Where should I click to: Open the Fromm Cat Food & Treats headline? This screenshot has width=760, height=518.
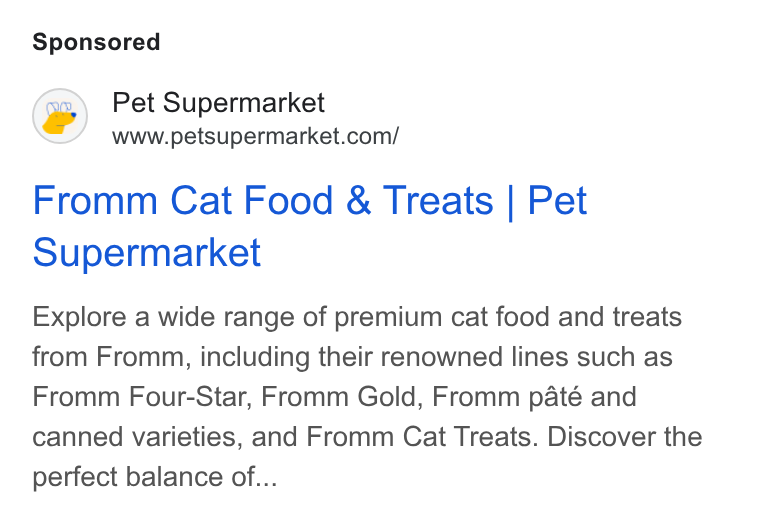310,226
